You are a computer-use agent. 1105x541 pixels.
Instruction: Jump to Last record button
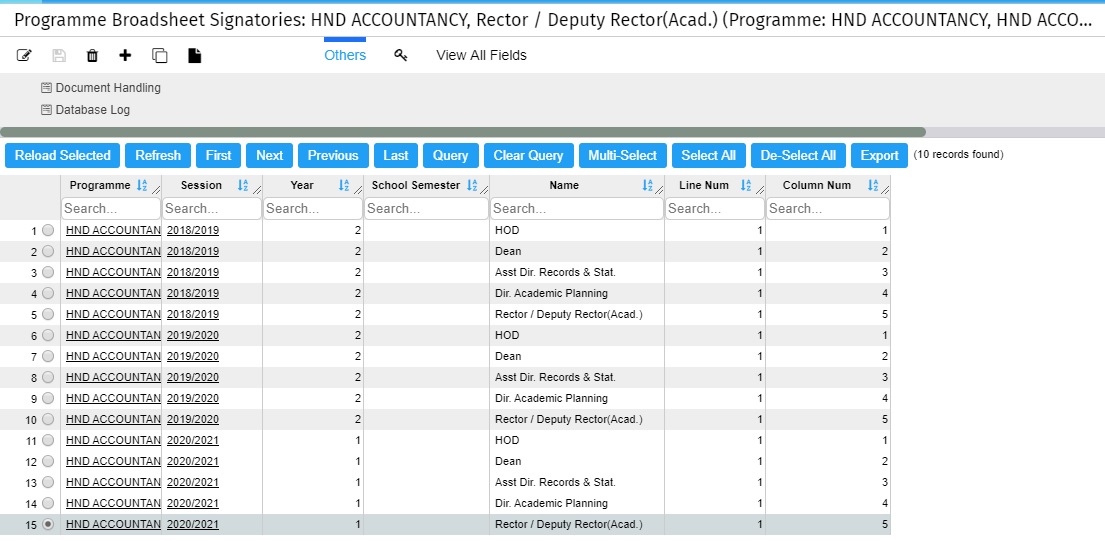pos(396,156)
